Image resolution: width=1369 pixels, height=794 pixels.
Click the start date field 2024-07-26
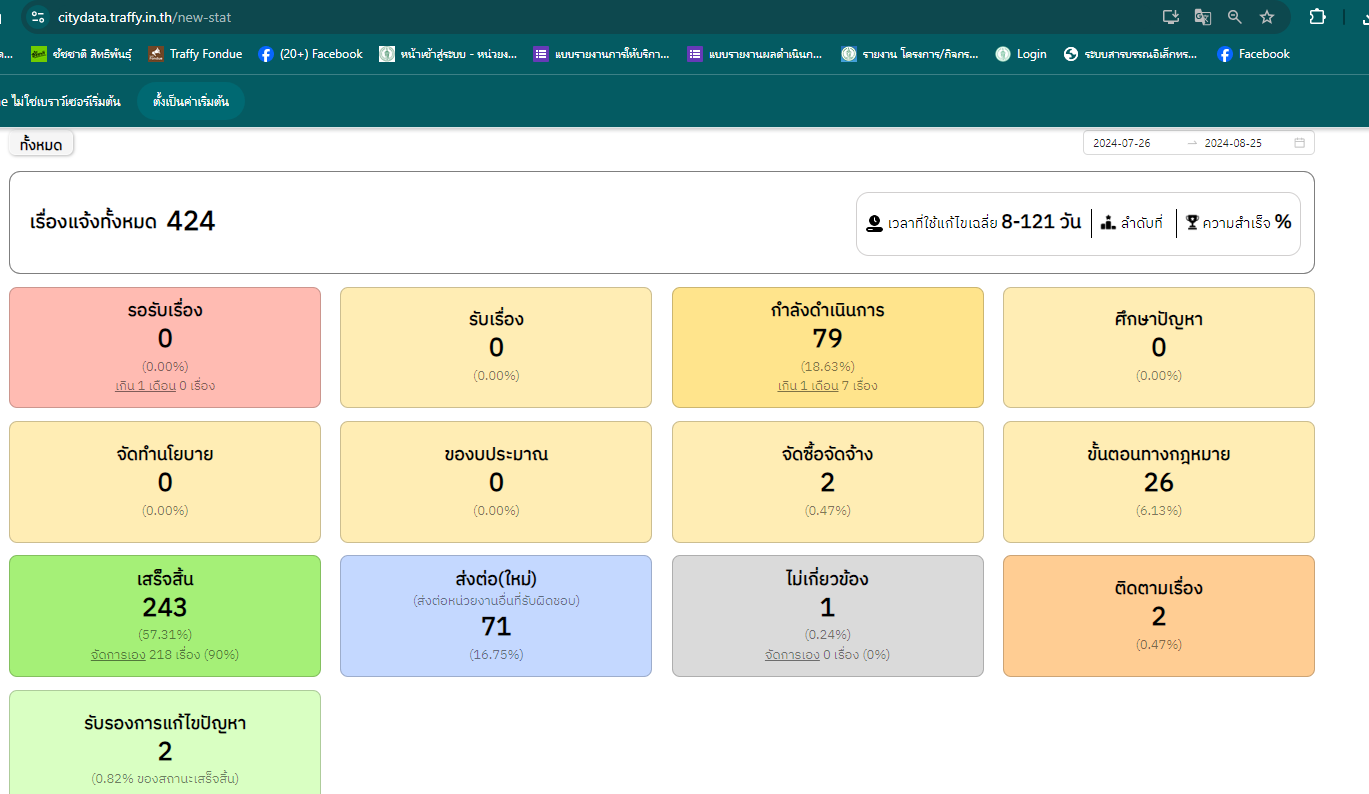point(1122,143)
